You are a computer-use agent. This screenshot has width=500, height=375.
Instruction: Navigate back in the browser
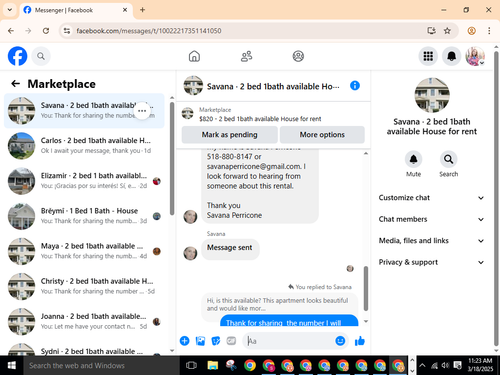pyautogui.click(x=11, y=31)
